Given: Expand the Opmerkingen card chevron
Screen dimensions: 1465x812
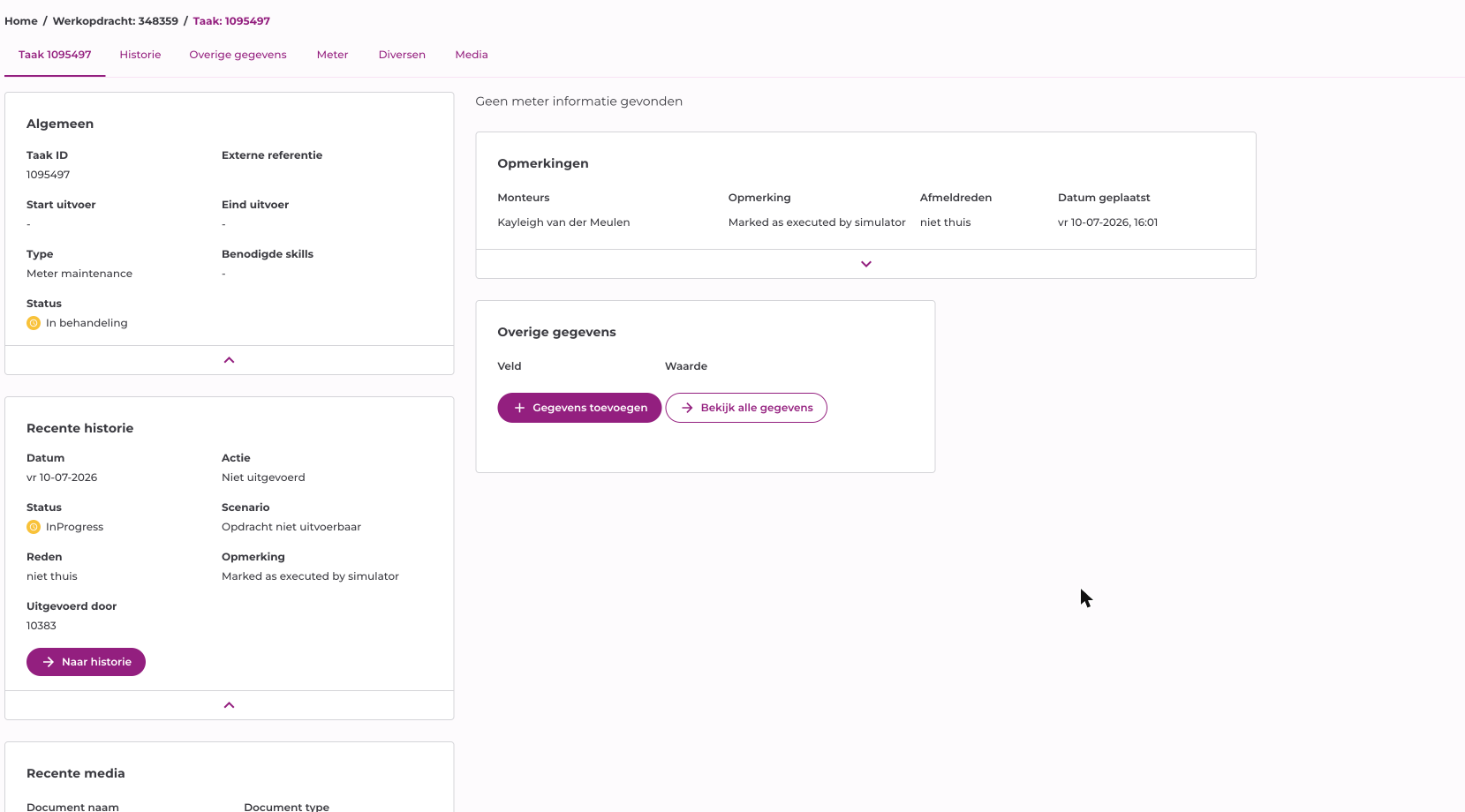Looking at the screenshot, I should (866, 264).
